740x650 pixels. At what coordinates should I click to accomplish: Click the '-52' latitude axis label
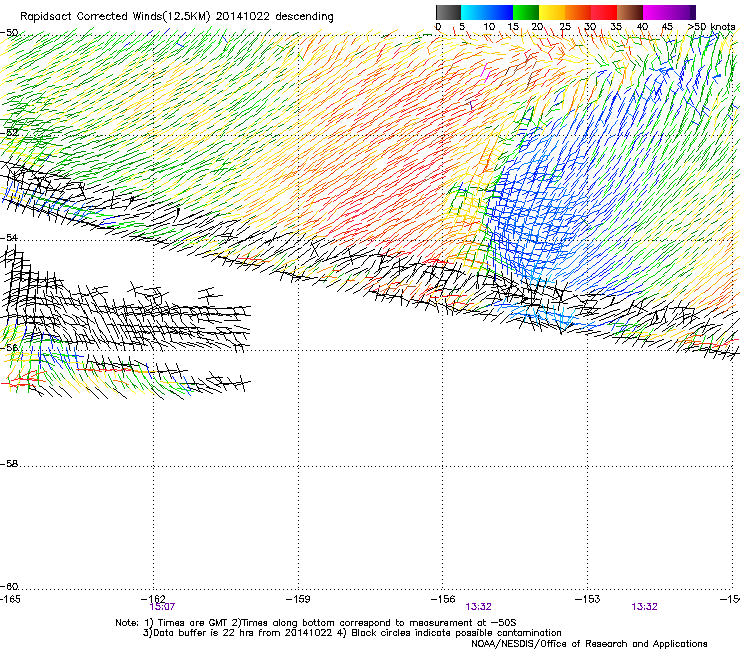[9, 133]
